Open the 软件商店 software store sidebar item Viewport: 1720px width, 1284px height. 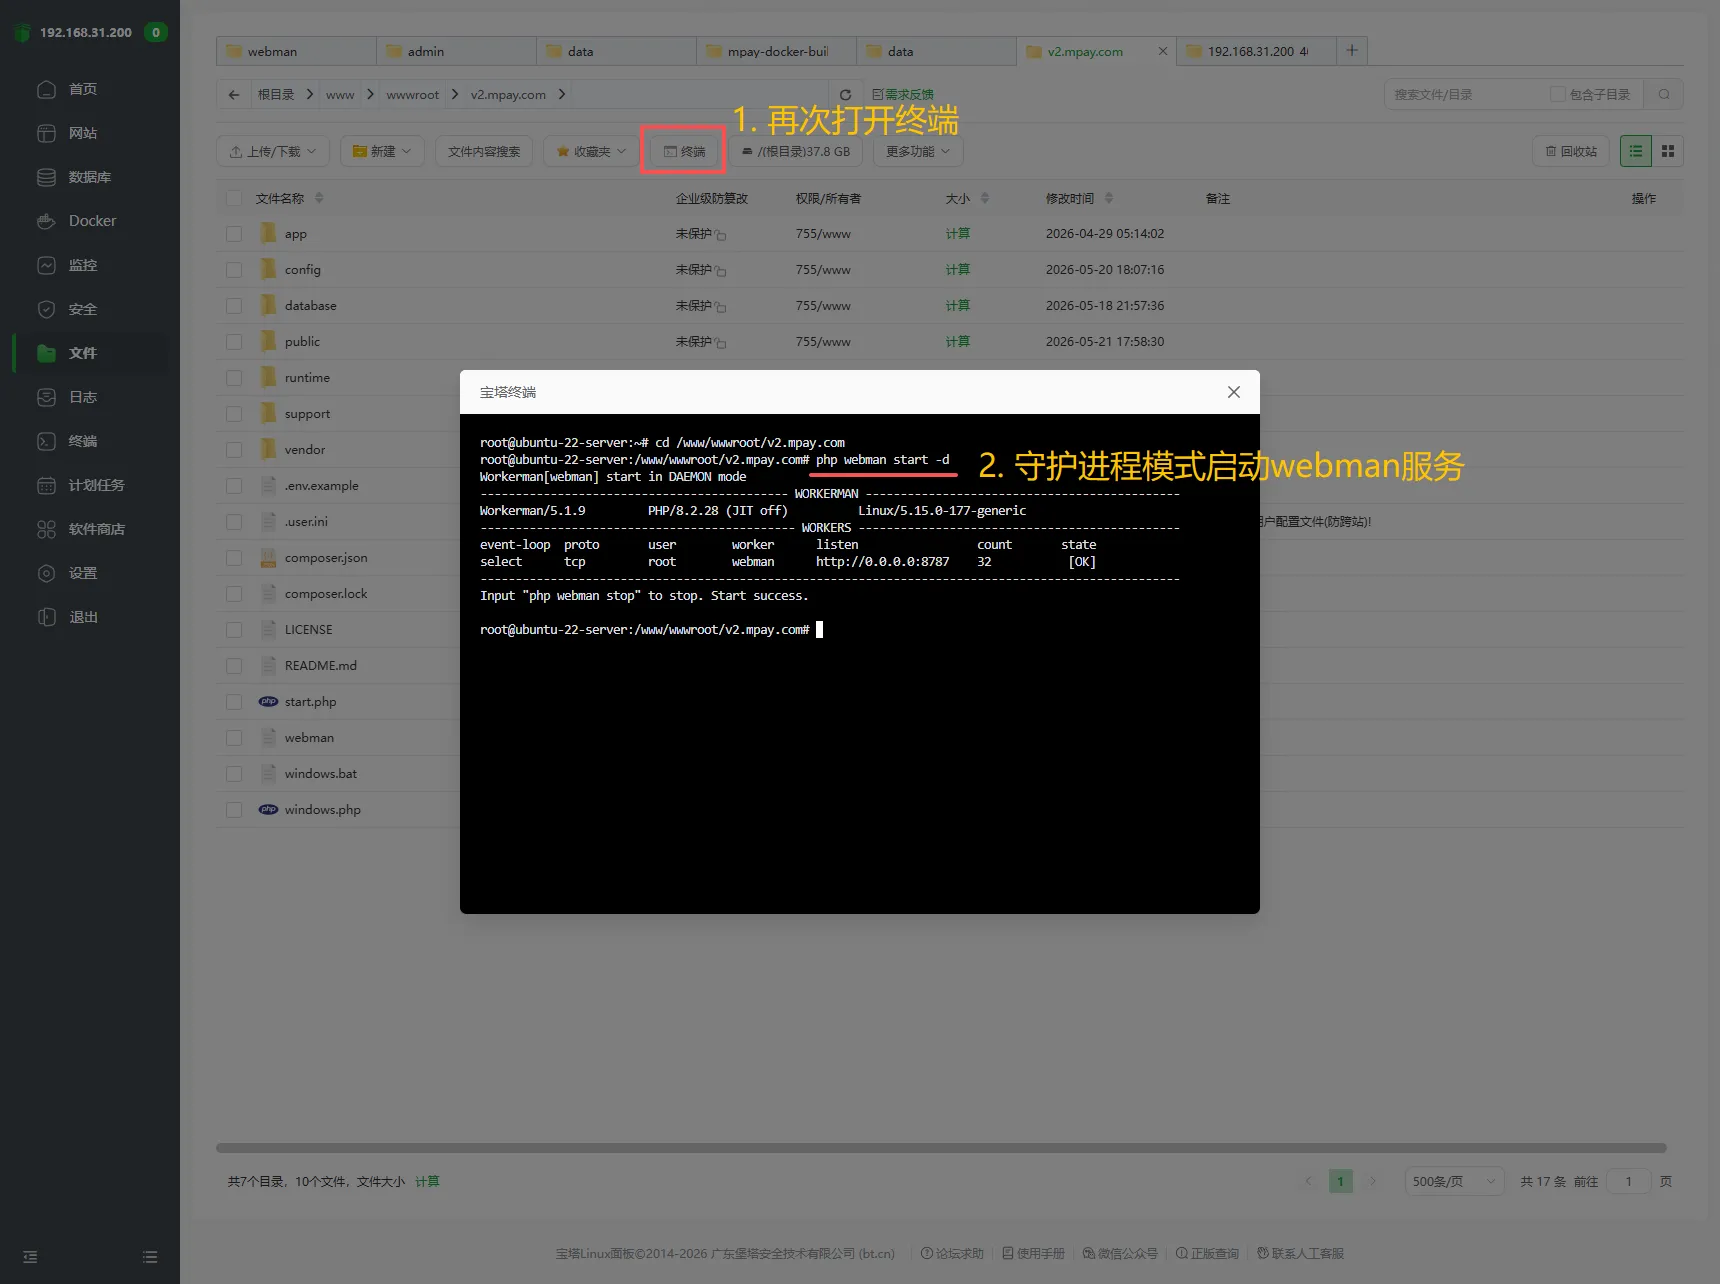(x=96, y=529)
